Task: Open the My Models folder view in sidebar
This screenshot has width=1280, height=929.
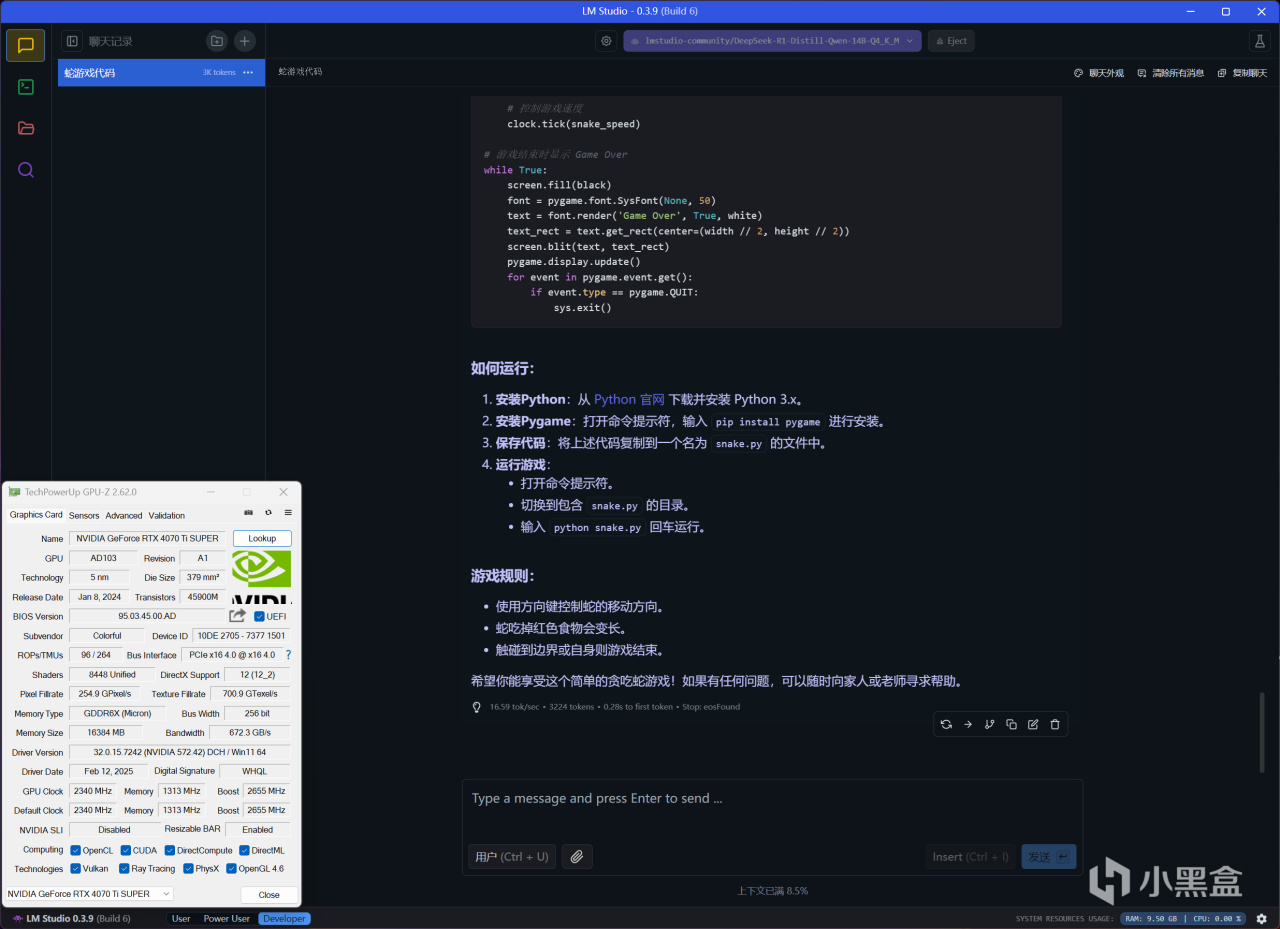Action: point(26,128)
